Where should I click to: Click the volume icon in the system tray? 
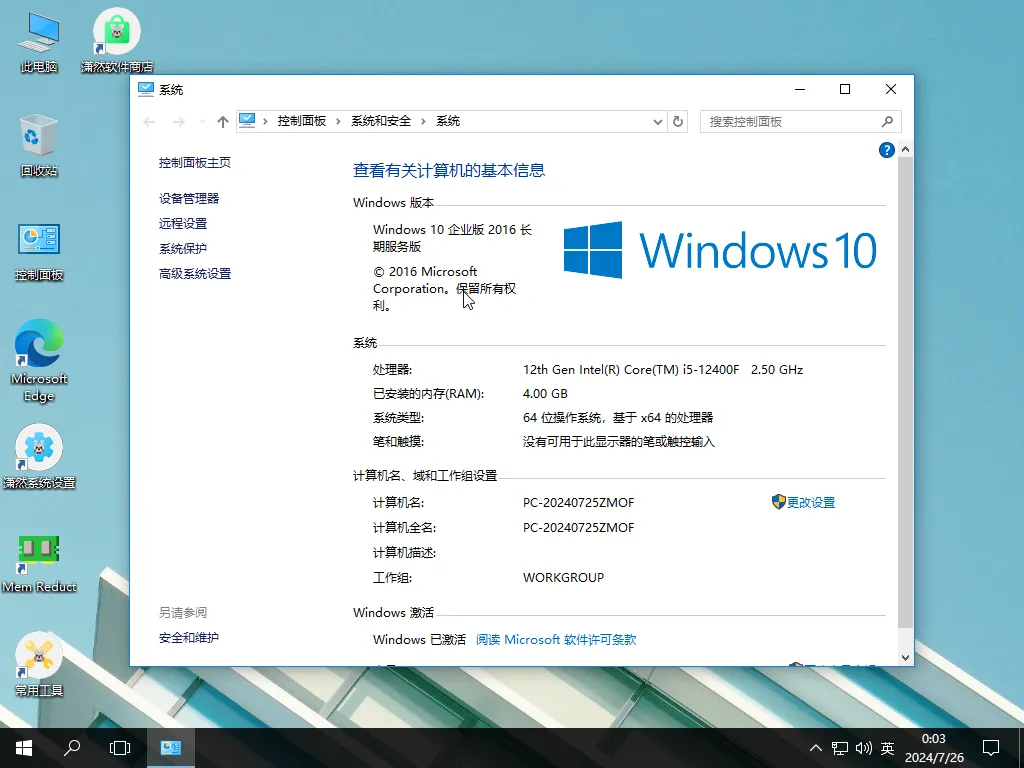863,747
